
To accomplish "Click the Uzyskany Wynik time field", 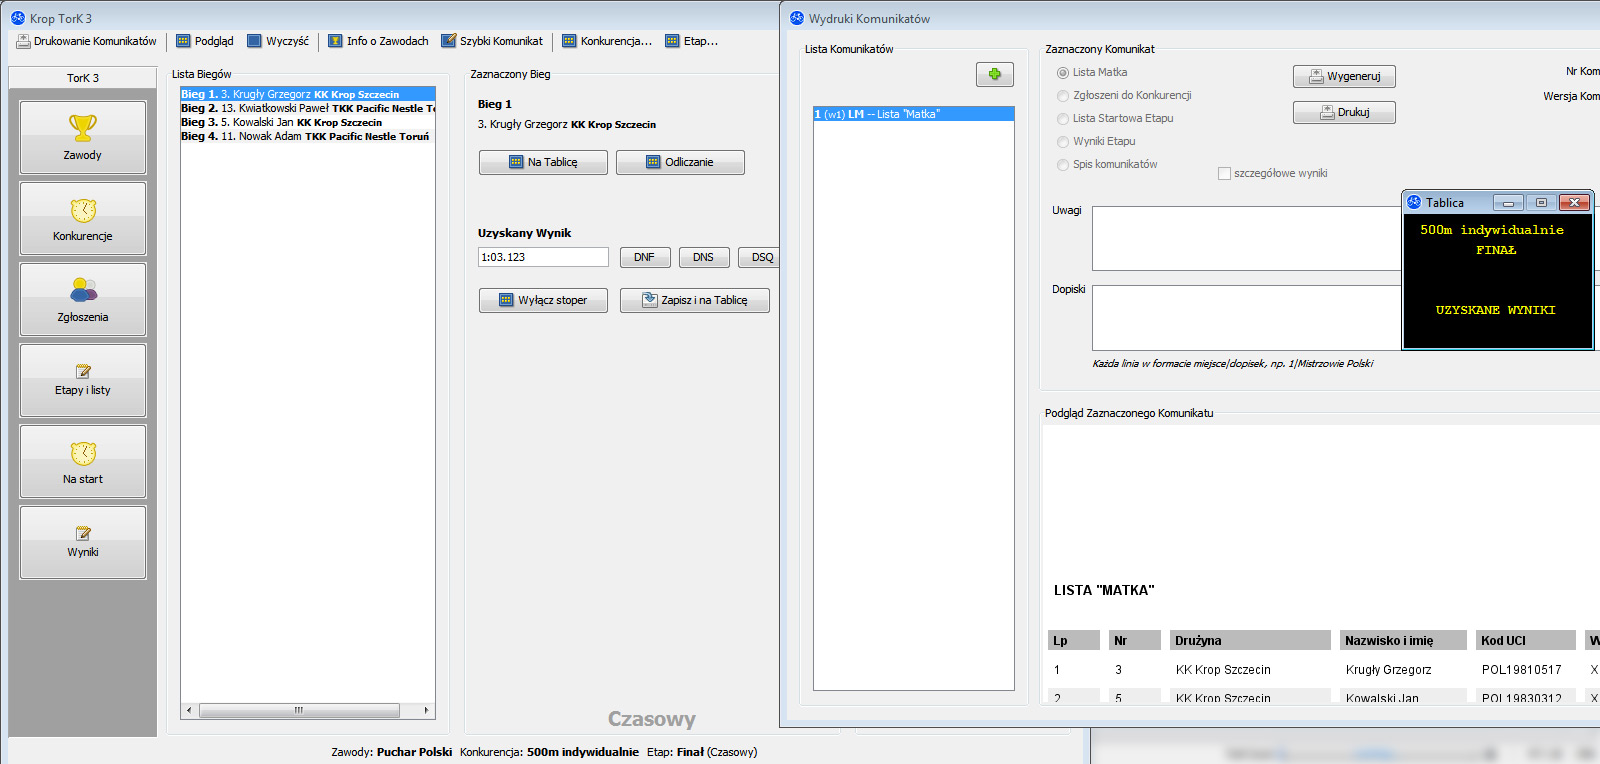I will point(543,257).
